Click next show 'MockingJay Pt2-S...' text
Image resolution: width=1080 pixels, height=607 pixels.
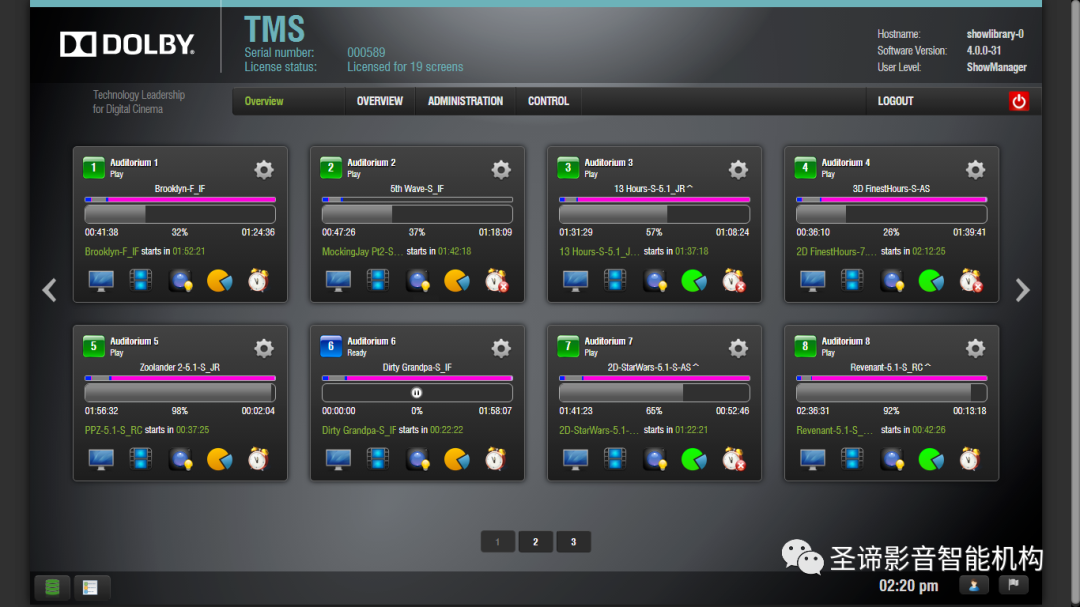pyautogui.click(x=362, y=251)
